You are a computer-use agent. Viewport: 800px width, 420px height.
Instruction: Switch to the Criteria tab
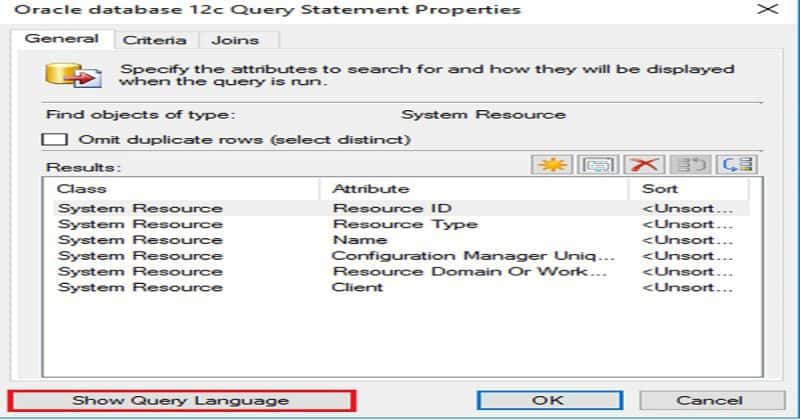(154, 40)
